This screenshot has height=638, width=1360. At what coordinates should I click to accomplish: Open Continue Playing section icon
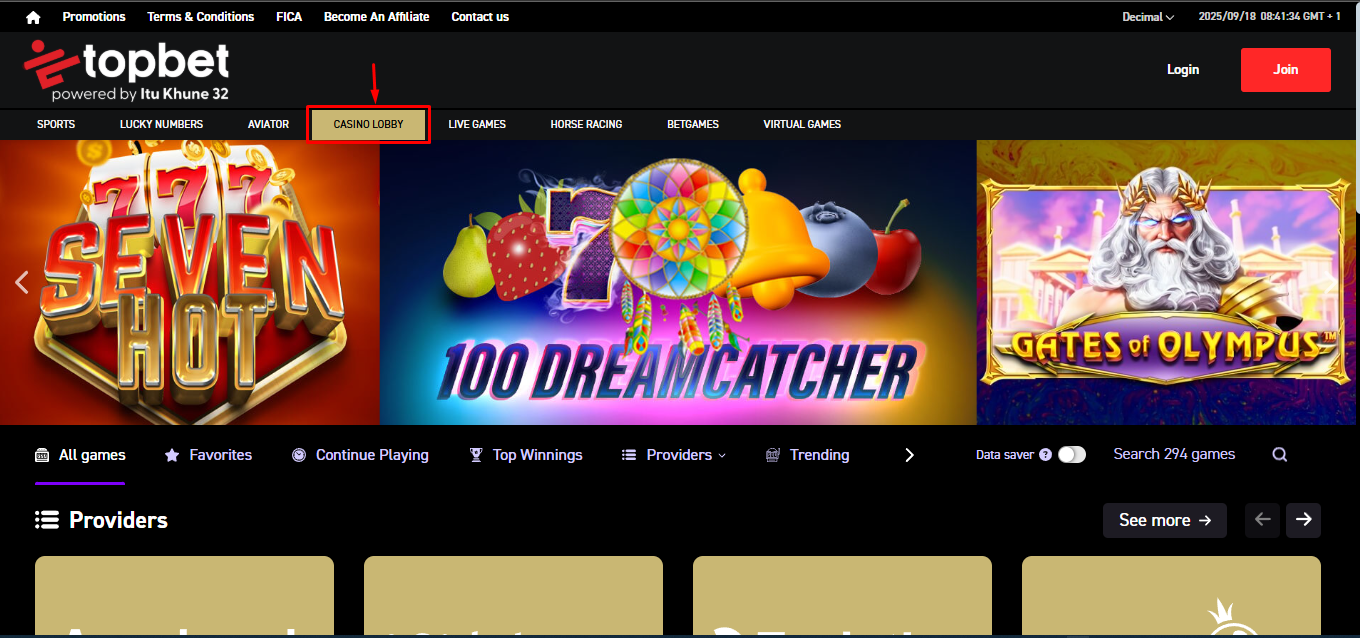(297, 454)
